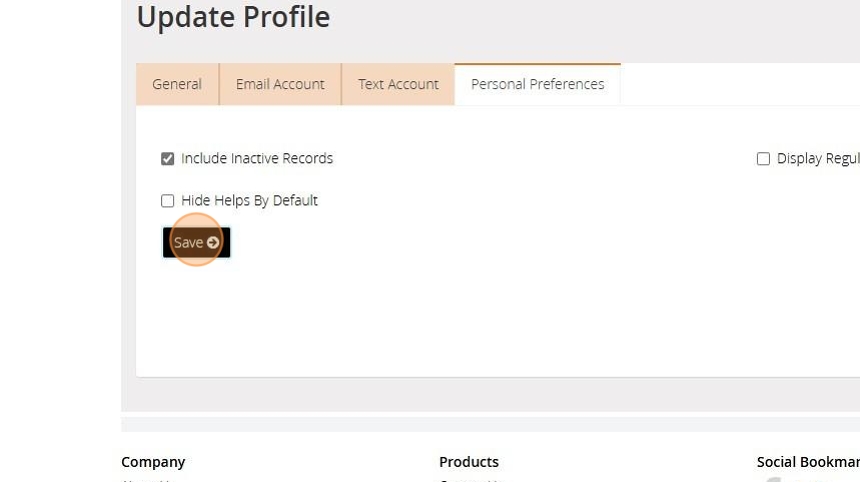Screen dimensions: 860x482
Task: Tick the Display Regul… checkbox at right
Action: point(764,159)
